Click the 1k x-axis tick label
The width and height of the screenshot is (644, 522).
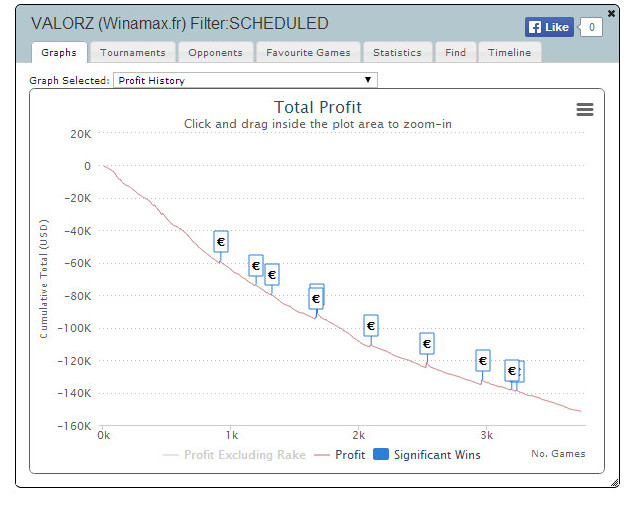click(232, 435)
